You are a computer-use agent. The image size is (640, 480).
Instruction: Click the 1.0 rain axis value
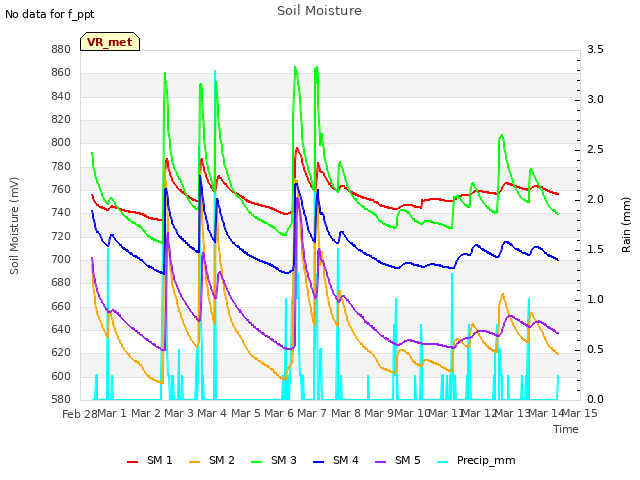click(595, 300)
